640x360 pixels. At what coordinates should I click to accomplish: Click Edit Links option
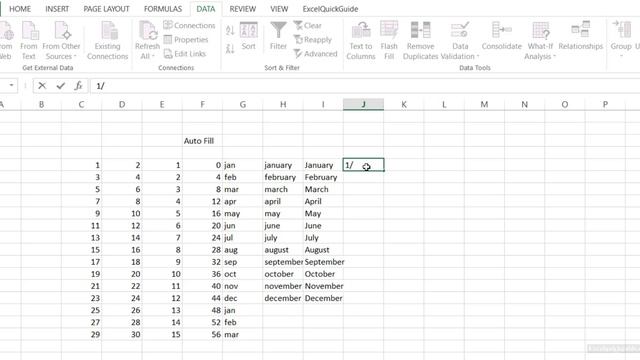[184, 54]
